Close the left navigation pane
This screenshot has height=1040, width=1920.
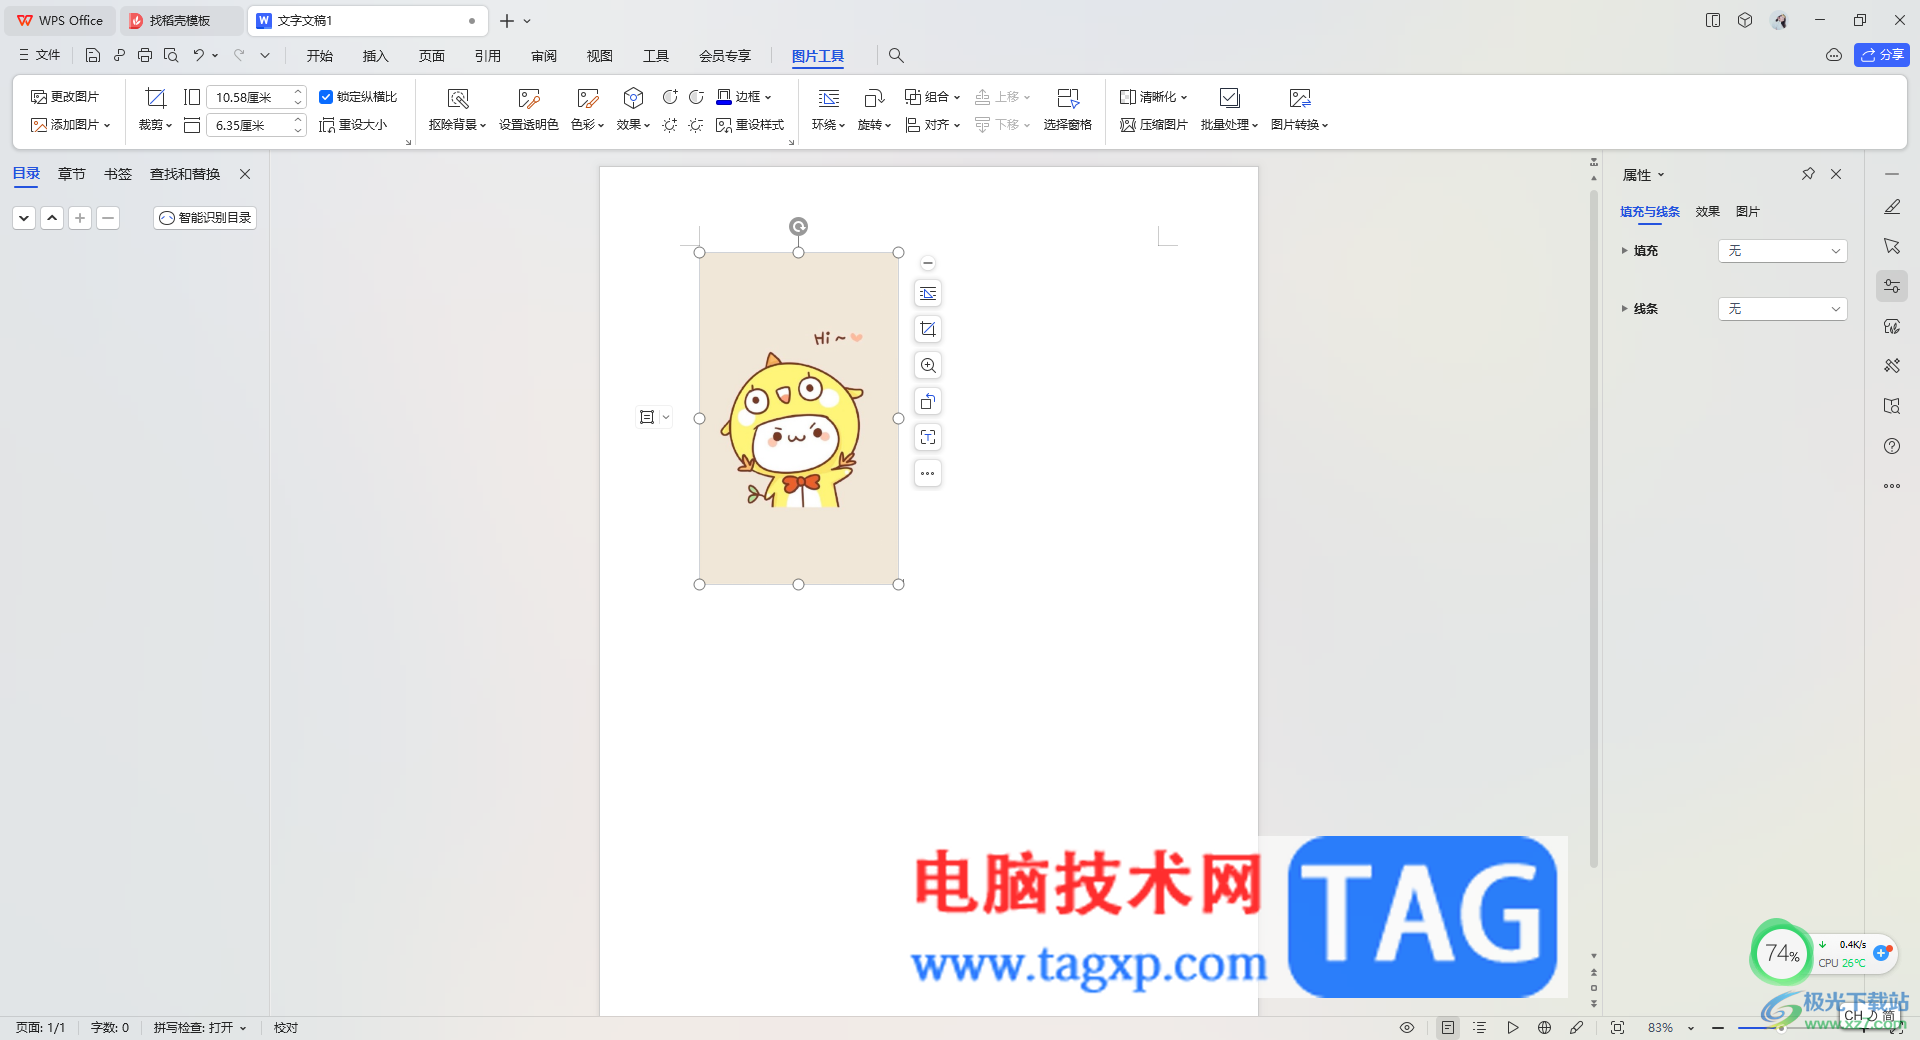245,174
